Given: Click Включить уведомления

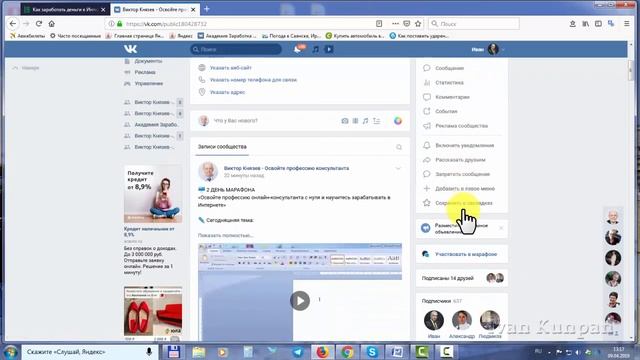Looking at the screenshot, I should click(x=464, y=145).
